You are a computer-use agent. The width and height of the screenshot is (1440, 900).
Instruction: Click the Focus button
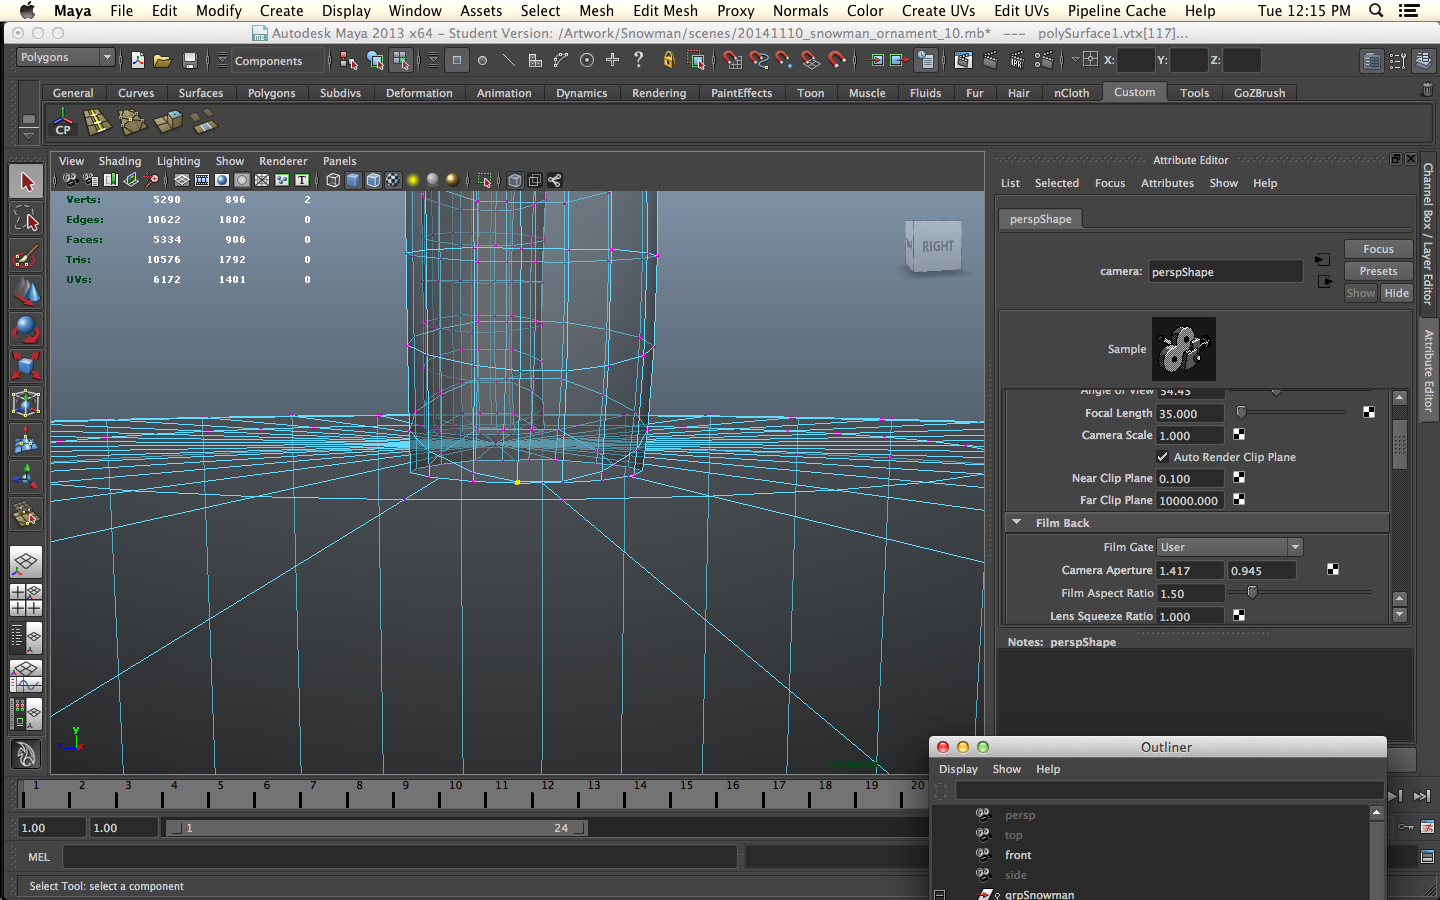pyautogui.click(x=1378, y=249)
